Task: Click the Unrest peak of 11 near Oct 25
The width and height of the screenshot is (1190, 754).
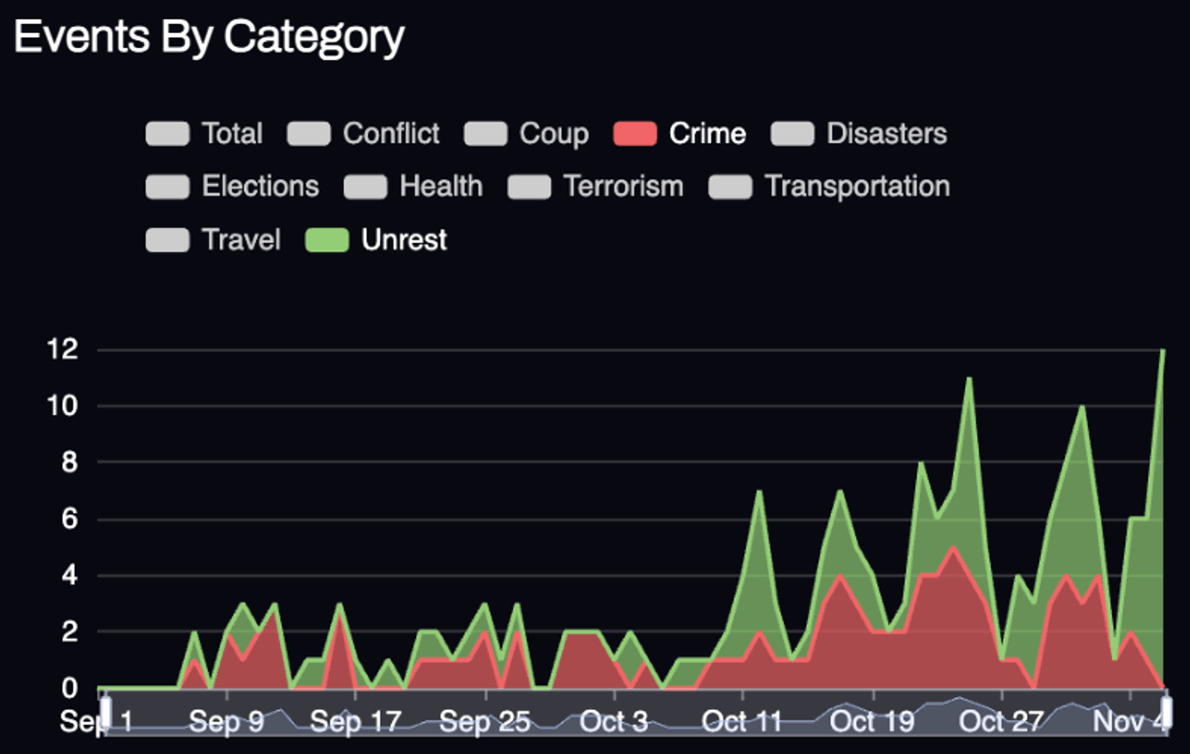Action: click(968, 379)
